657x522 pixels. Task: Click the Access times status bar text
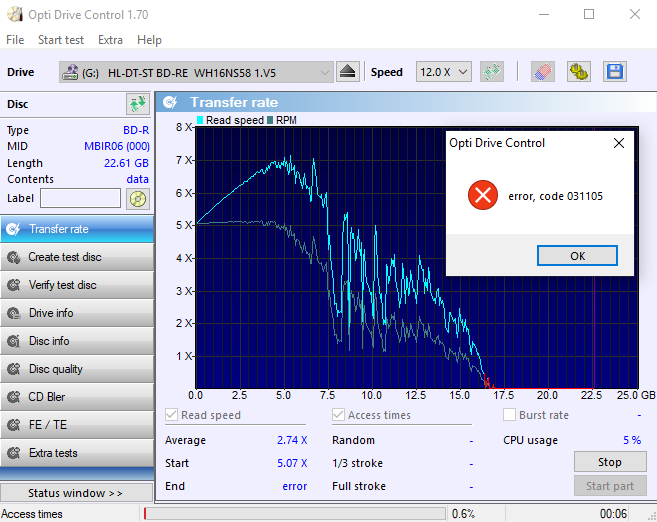point(32,514)
